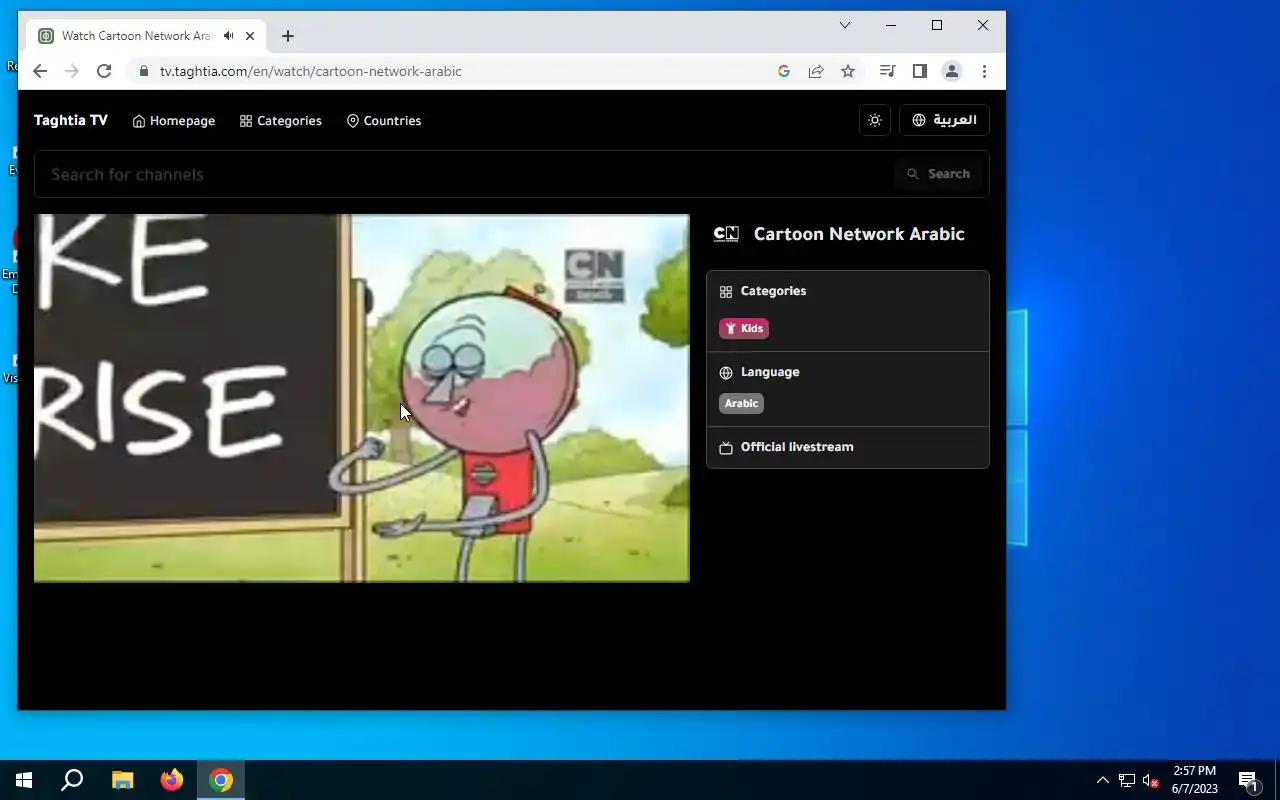This screenshot has width=1280, height=800.
Task: Open Chrome profile avatar
Action: (952, 71)
